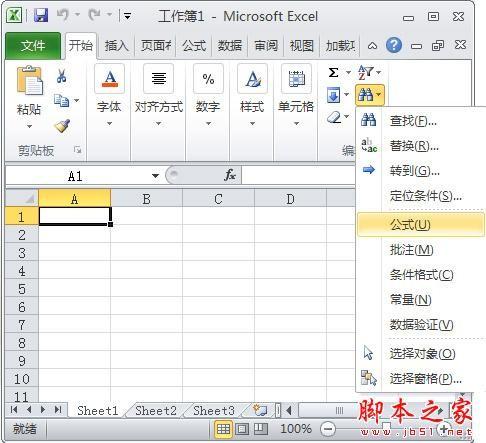This screenshot has width=486, height=443.
Task: Switch to the Insert tab (插入)
Action: point(116,46)
